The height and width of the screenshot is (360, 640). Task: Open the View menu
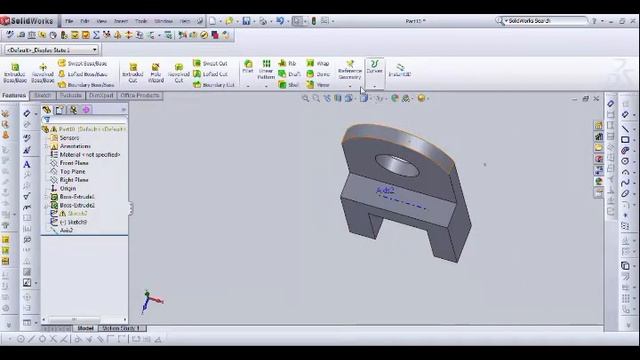pos(101,21)
